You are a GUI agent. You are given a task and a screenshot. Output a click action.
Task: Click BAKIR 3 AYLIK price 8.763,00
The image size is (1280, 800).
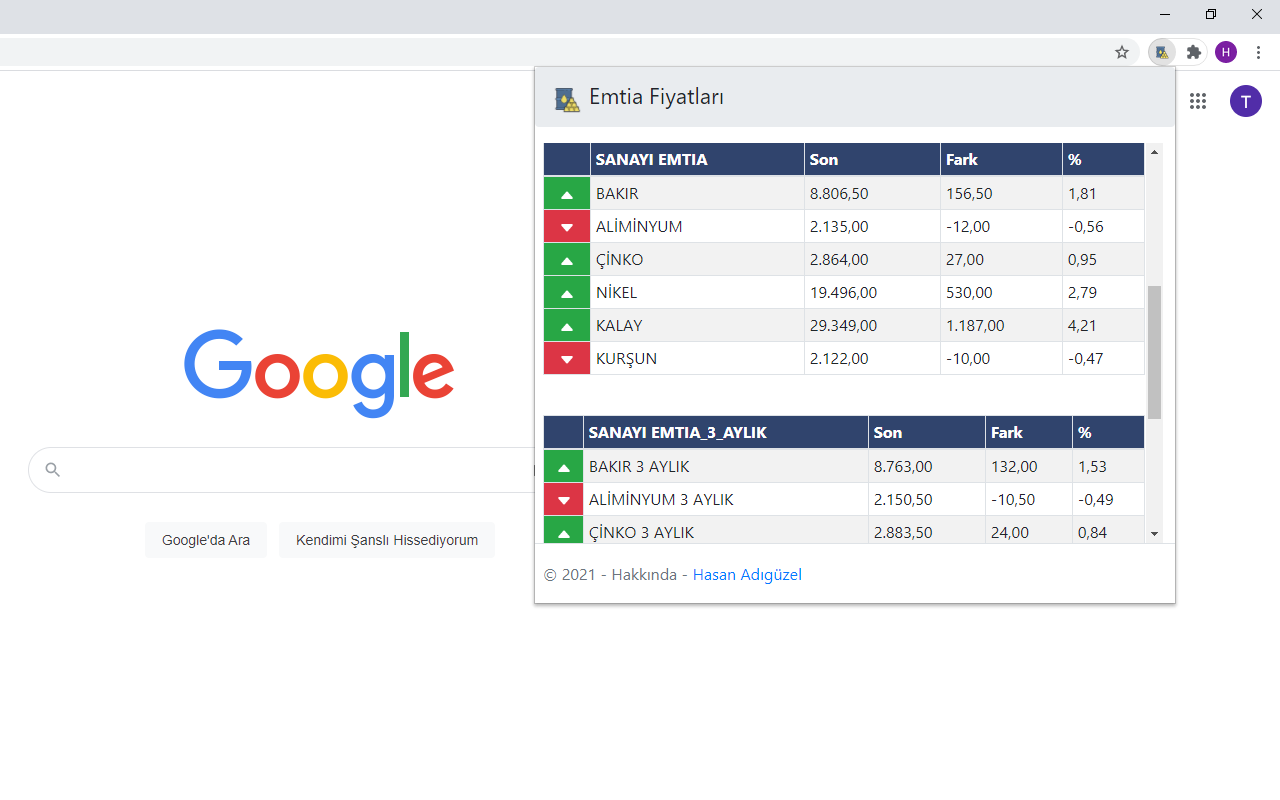(903, 466)
